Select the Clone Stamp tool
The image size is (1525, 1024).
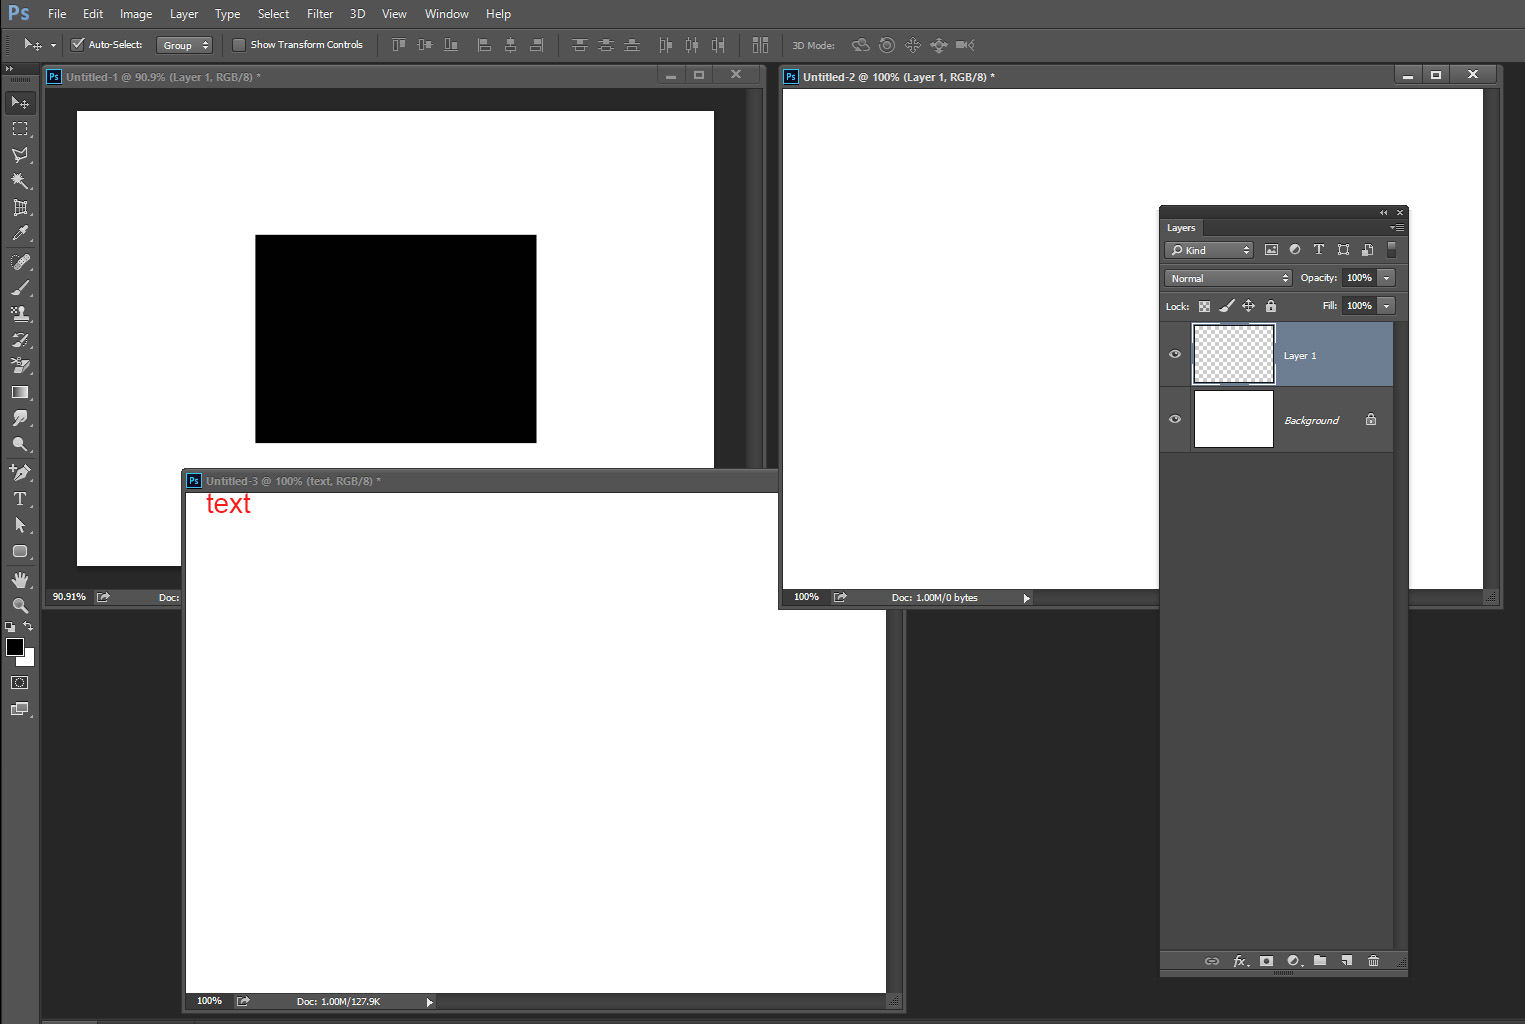pos(20,312)
